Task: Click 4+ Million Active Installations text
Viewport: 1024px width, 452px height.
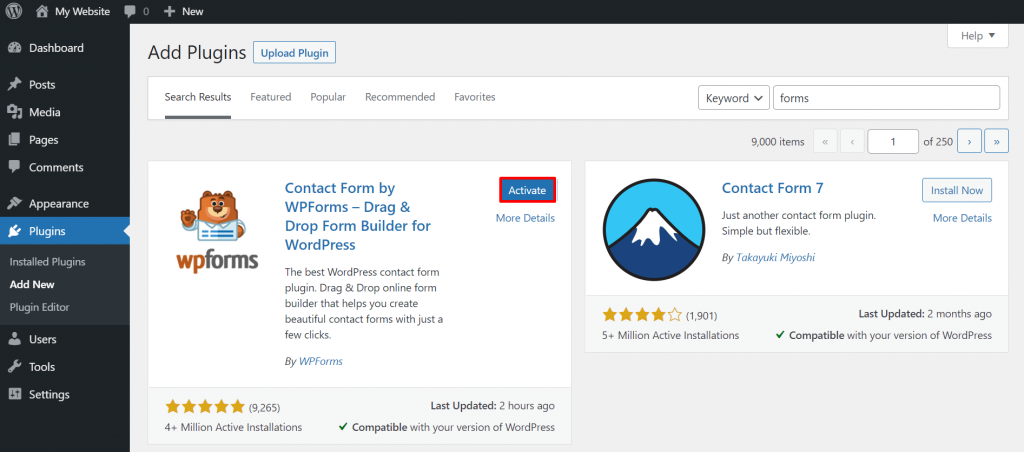Action: (234, 427)
